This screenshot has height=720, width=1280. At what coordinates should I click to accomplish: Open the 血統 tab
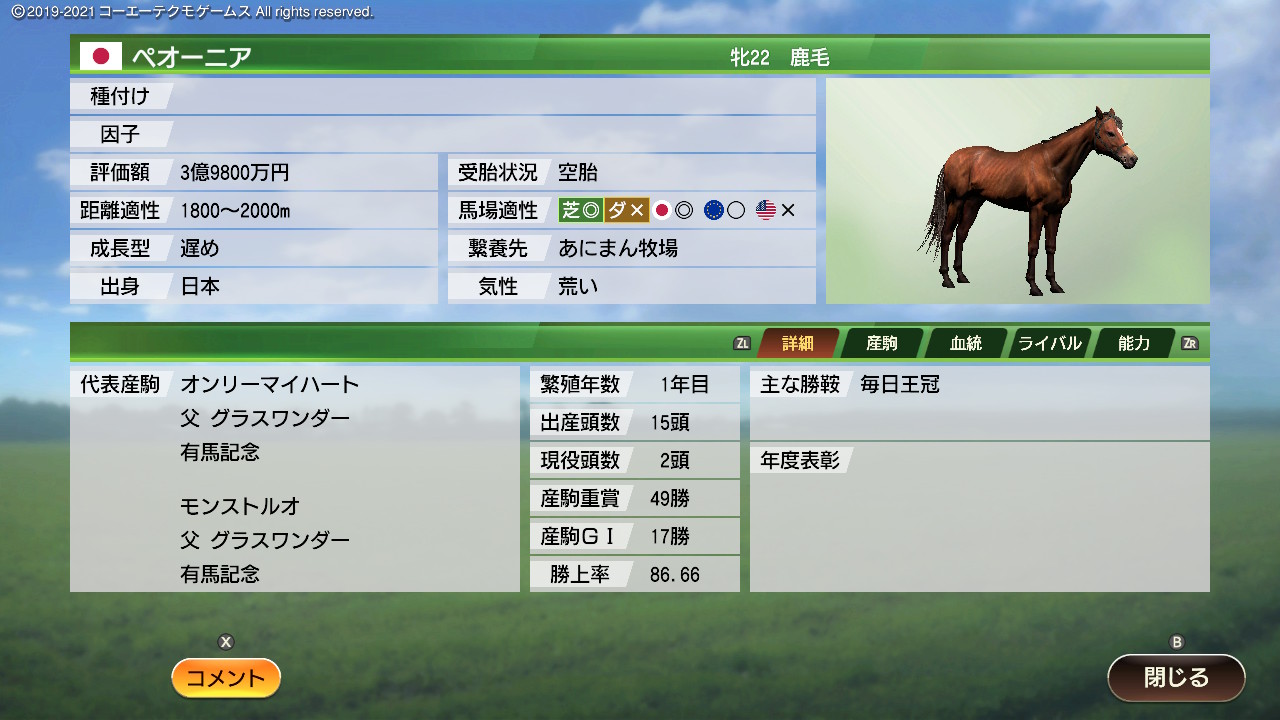pyautogui.click(x=965, y=343)
